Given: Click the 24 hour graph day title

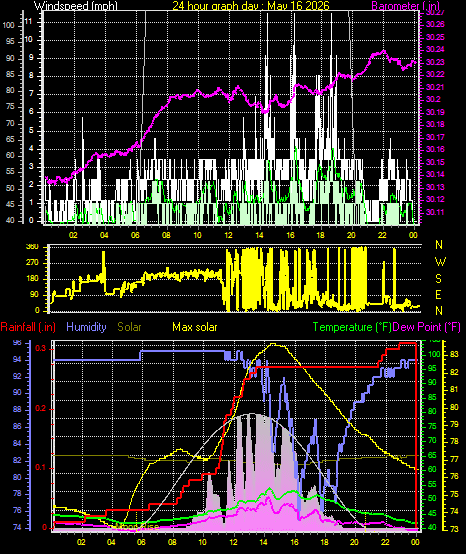Looking at the screenshot, I should [251, 5].
